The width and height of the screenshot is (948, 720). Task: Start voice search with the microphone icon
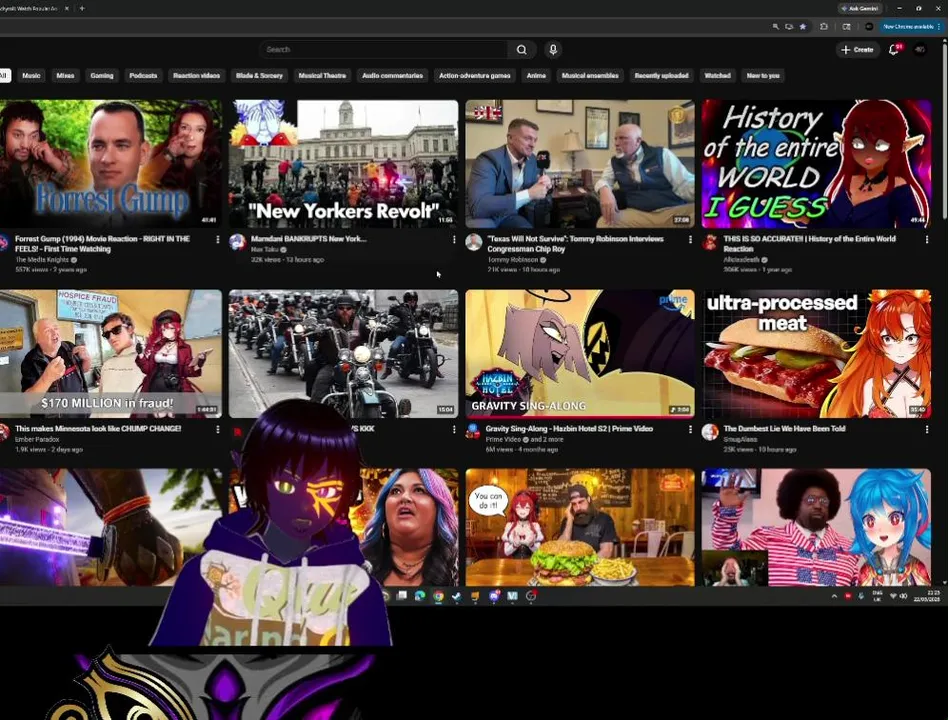(x=553, y=50)
